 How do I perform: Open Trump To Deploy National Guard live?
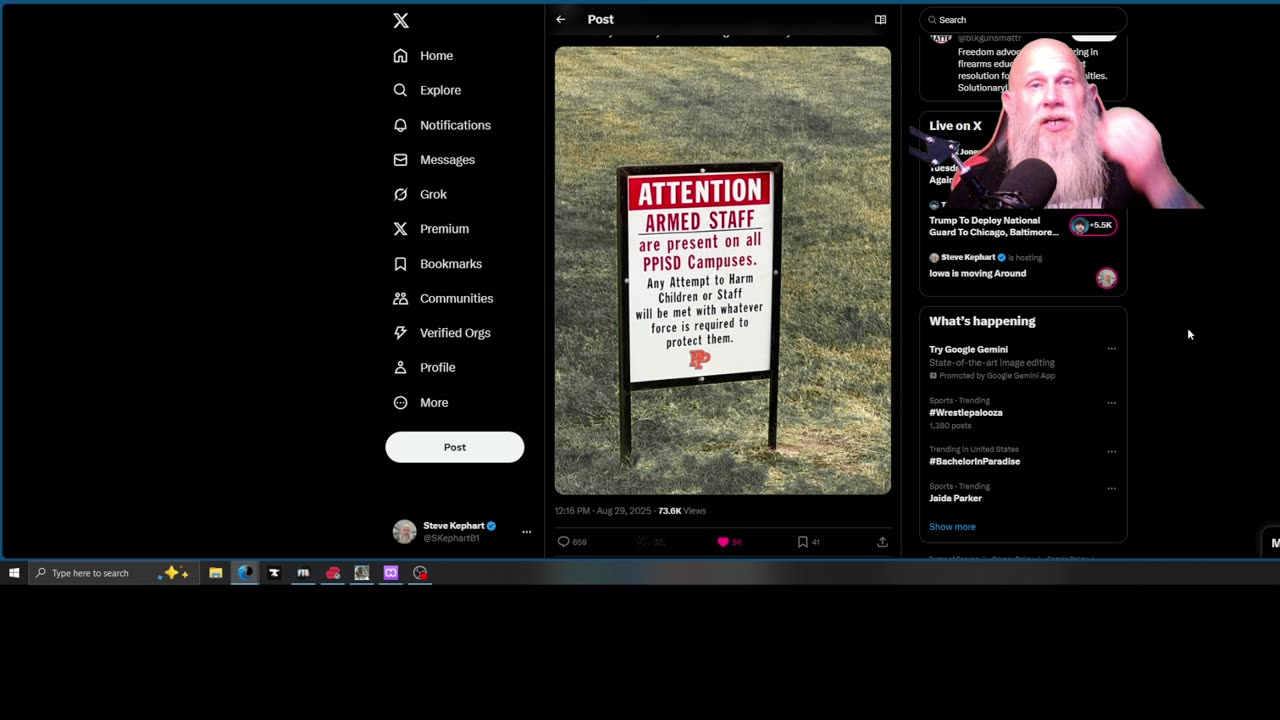point(993,226)
